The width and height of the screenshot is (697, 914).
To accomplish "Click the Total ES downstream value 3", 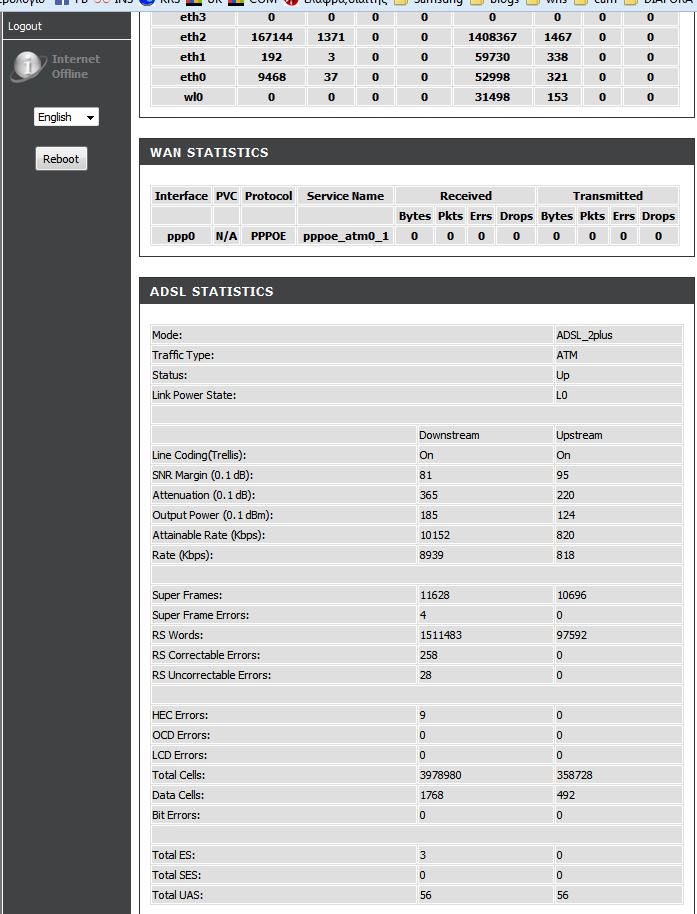I will 423,855.
